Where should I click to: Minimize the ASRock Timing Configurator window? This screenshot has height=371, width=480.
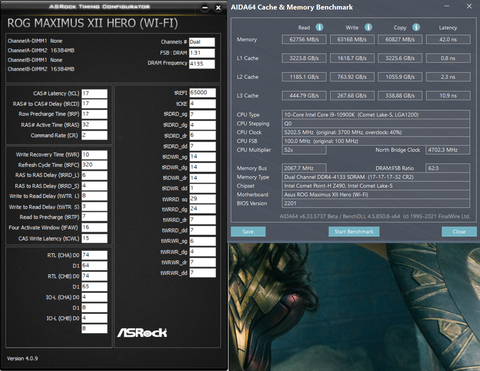point(205,7)
